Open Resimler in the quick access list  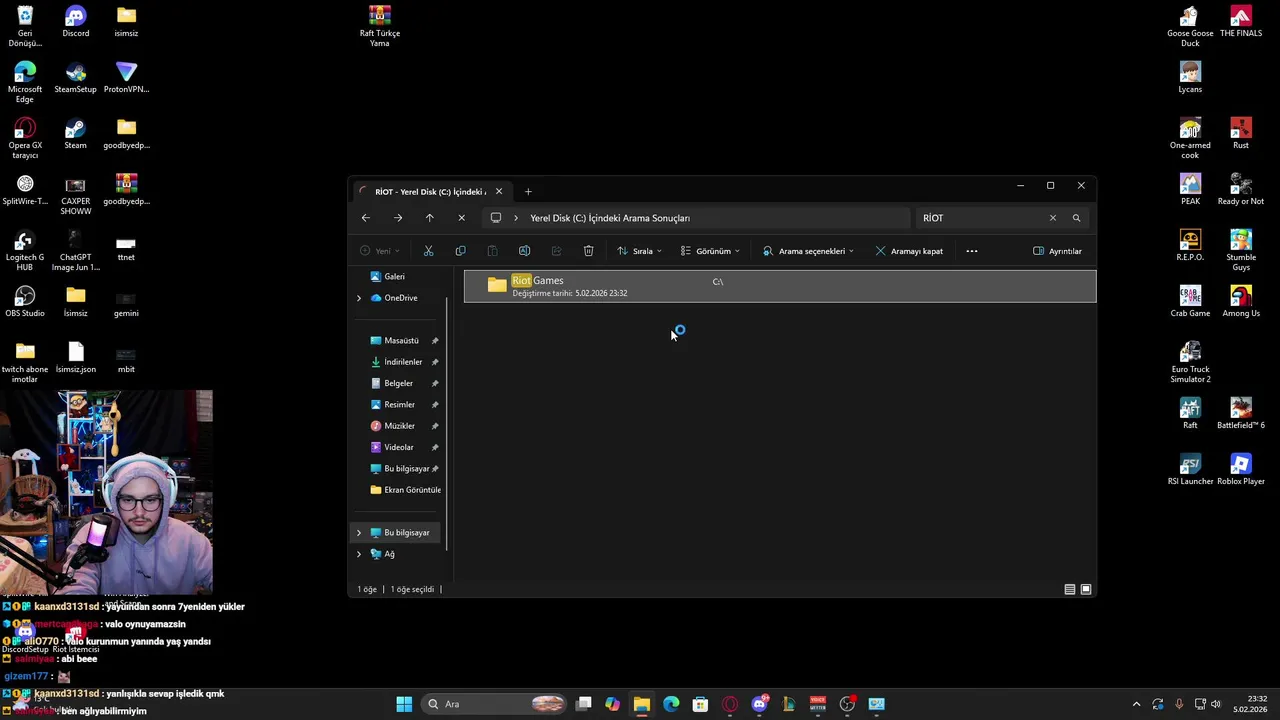click(399, 405)
